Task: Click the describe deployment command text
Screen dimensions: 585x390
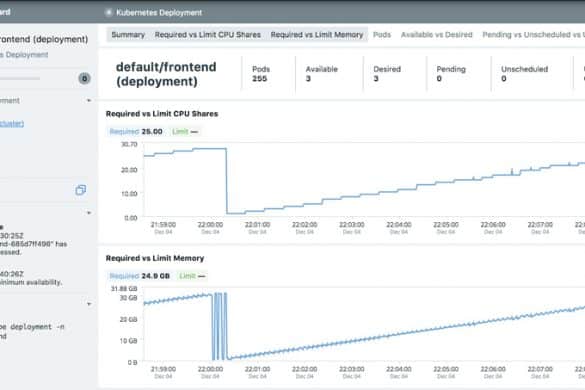Action: (x=32, y=331)
